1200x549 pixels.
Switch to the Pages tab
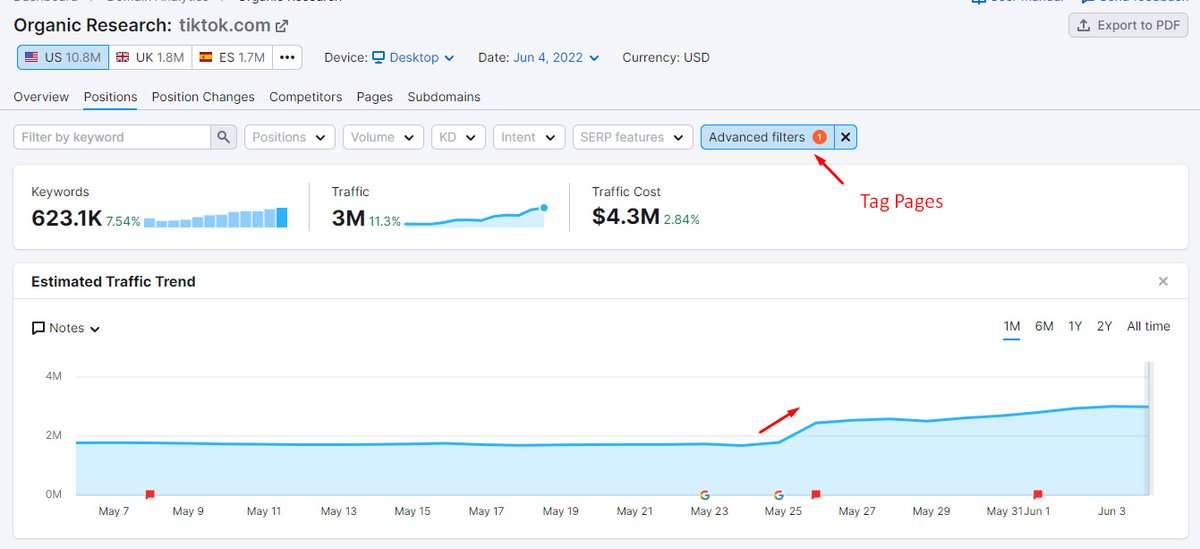coord(375,97)
